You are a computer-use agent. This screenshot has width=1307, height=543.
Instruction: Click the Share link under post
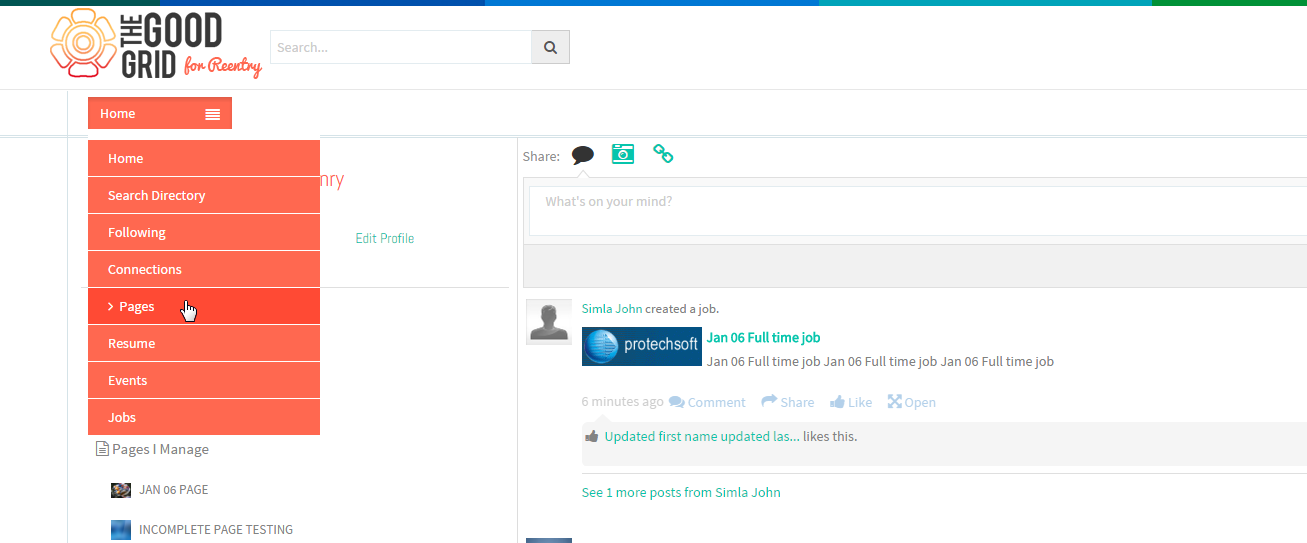coord(797,402)
